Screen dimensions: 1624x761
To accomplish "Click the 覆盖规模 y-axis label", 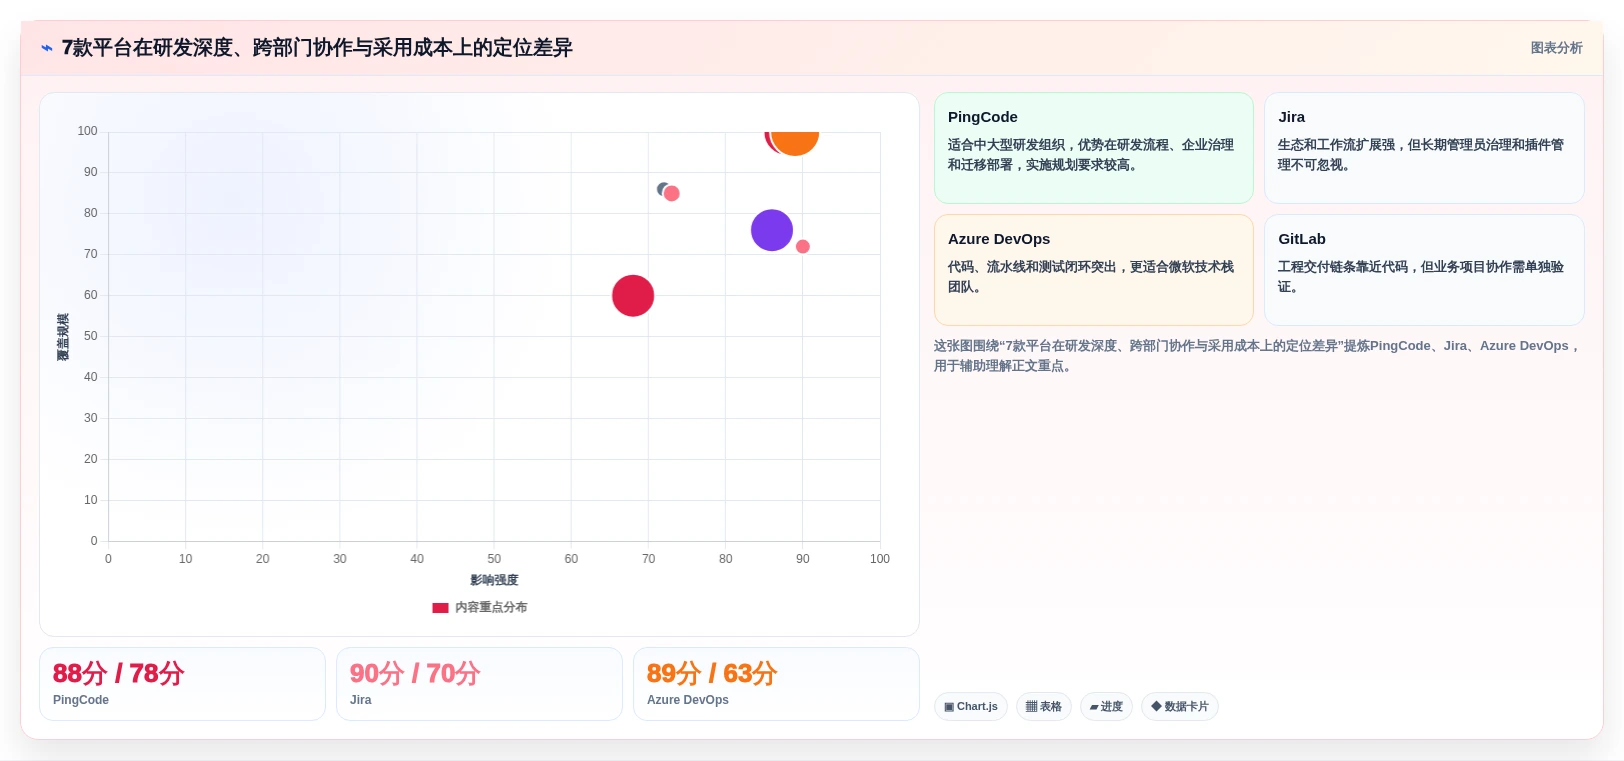I will coord(63,337).
